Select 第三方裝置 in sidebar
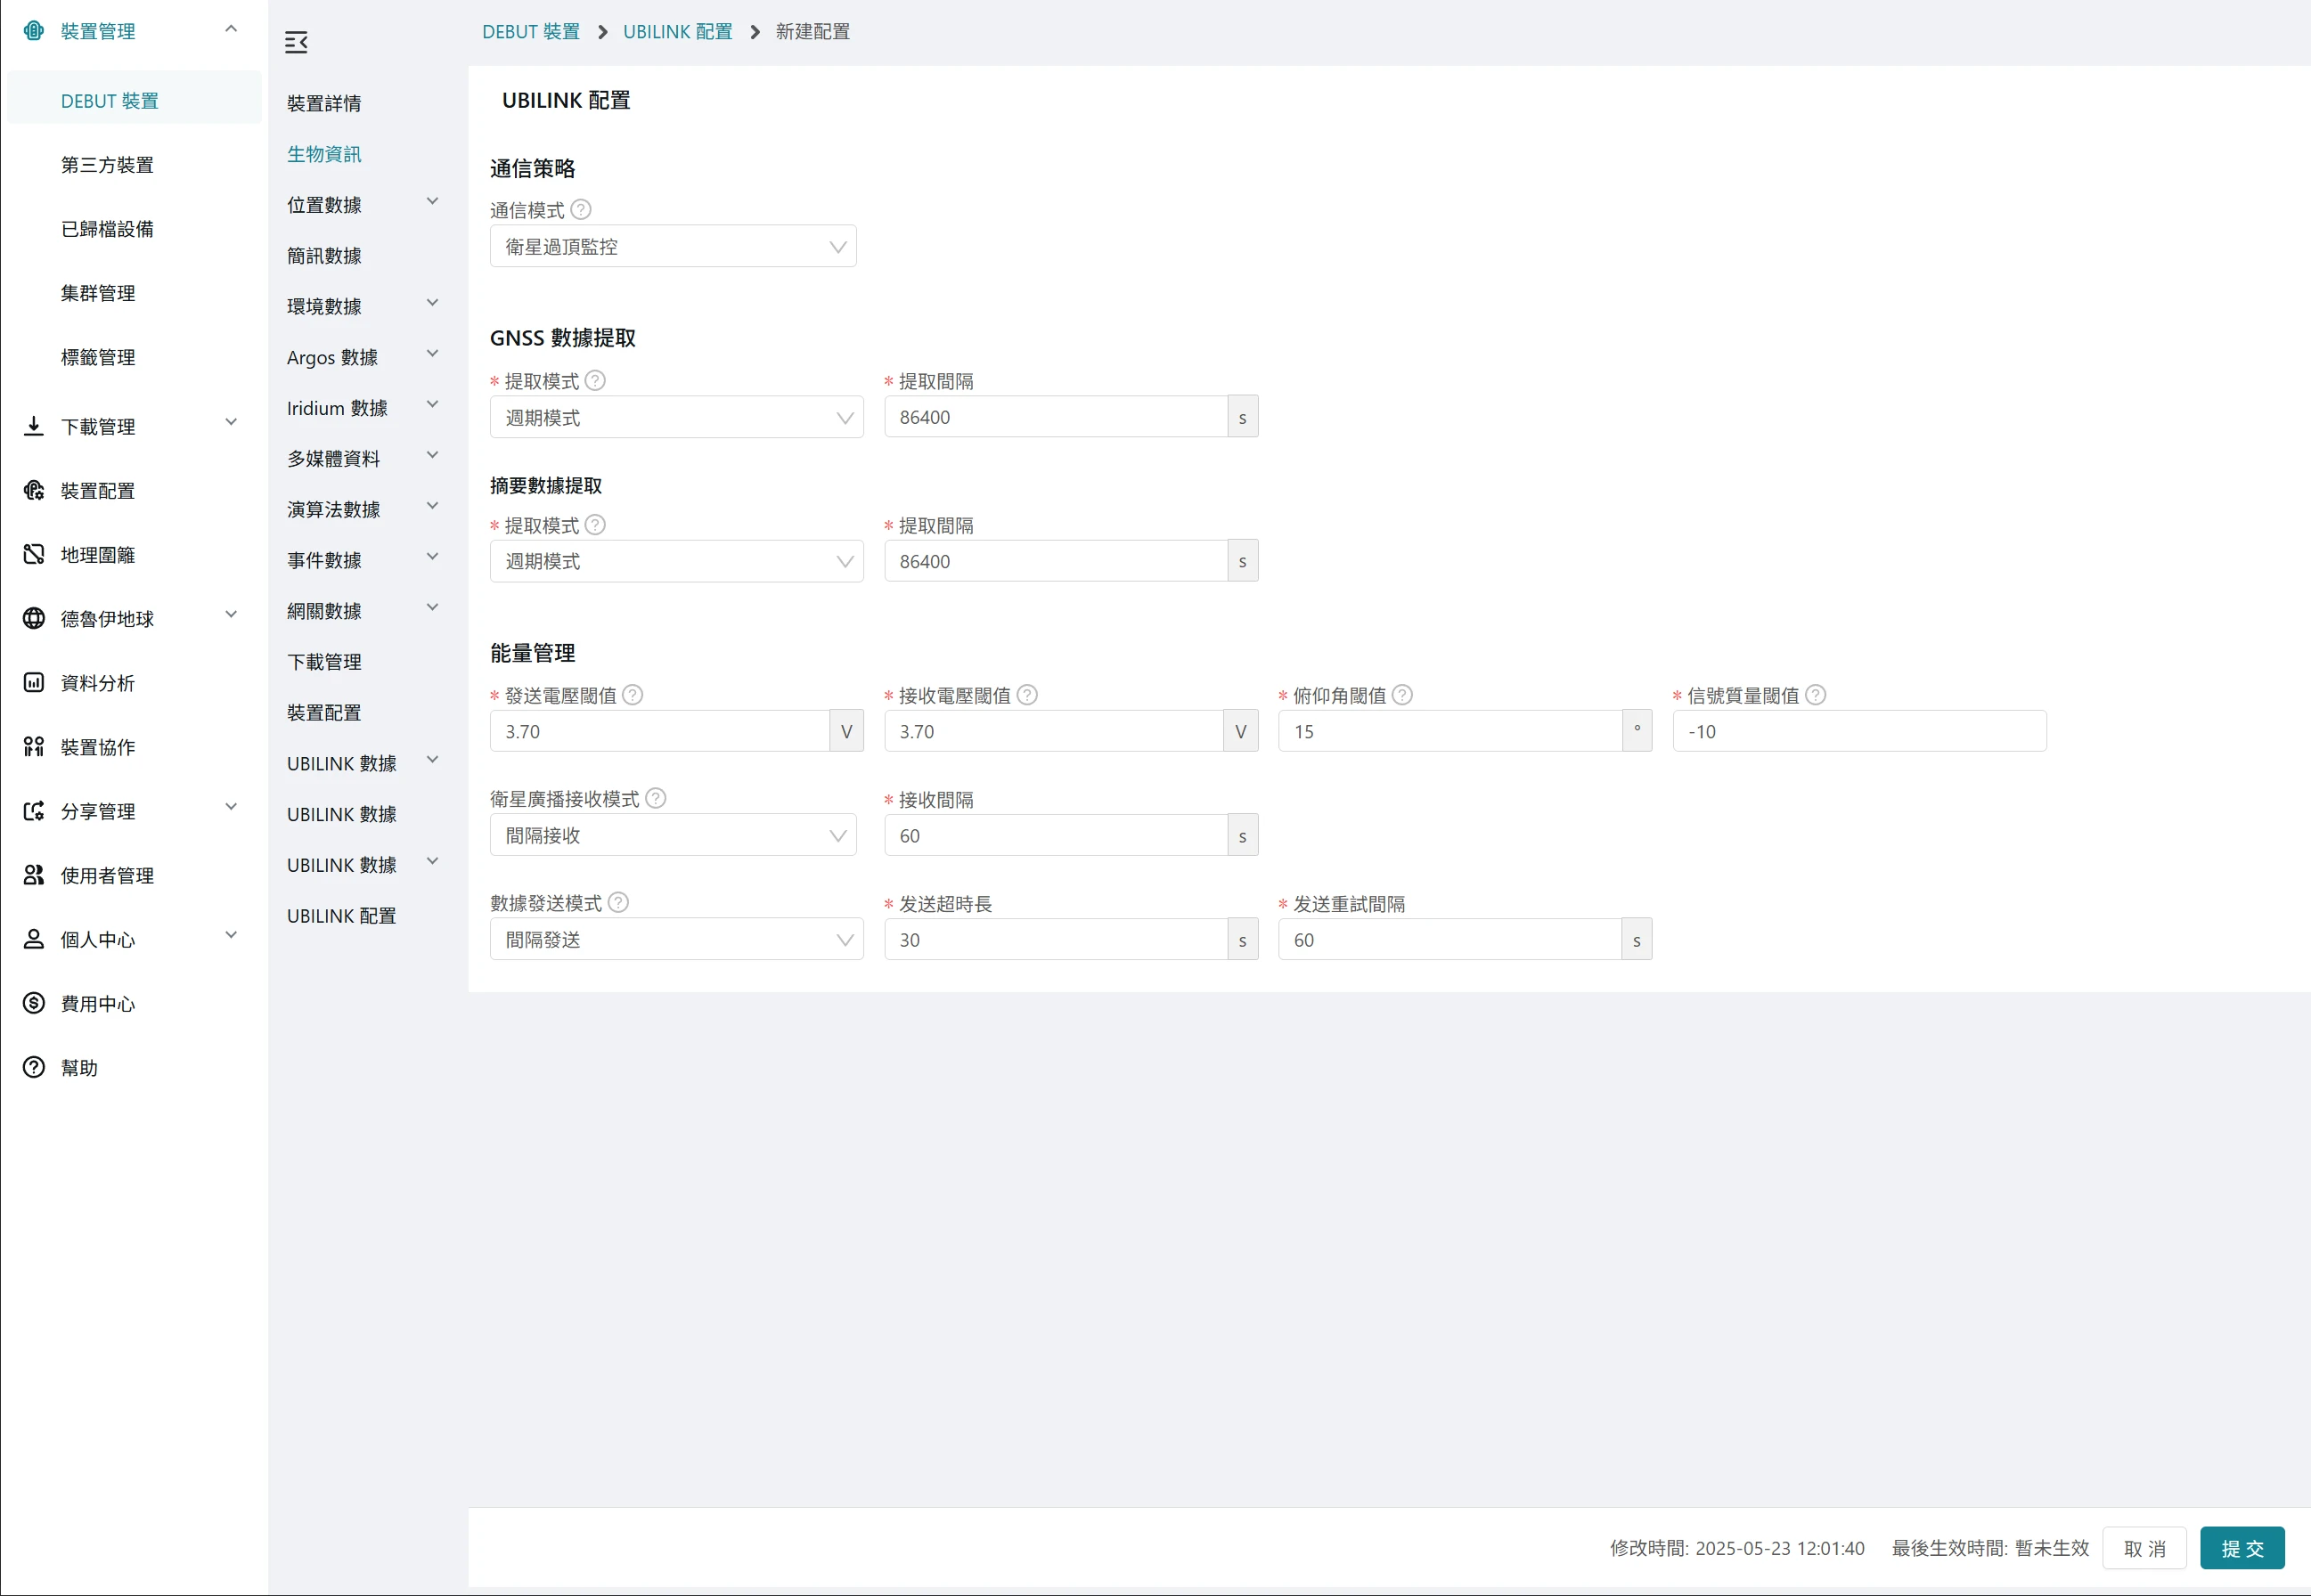Viewport: 2311px width, 1596px height. point(107,165)
